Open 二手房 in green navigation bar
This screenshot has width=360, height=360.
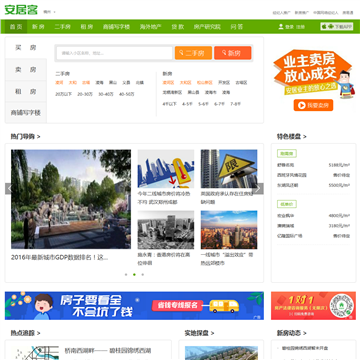click(62, 27)
